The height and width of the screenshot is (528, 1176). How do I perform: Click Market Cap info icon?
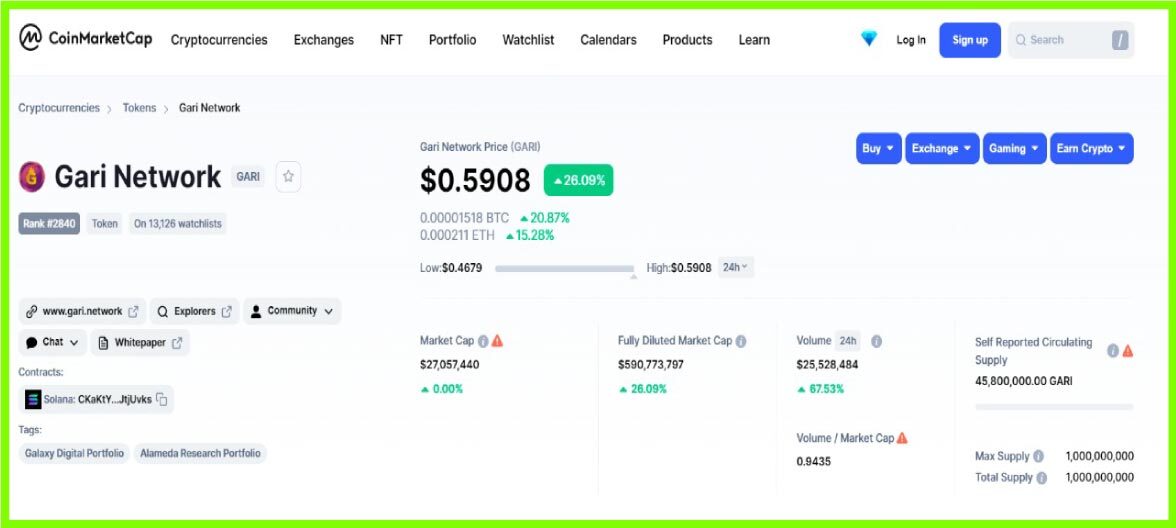(x=483, y=340)
